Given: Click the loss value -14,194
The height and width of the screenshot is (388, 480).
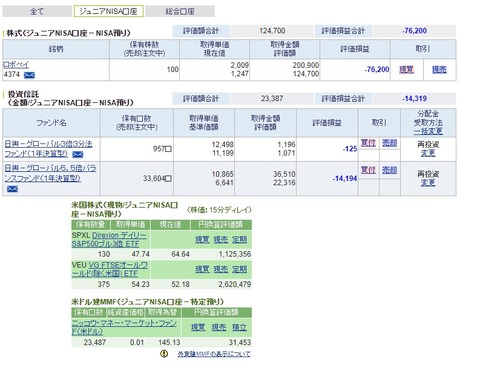Looking at the screenshot, I should pos(345,179).
